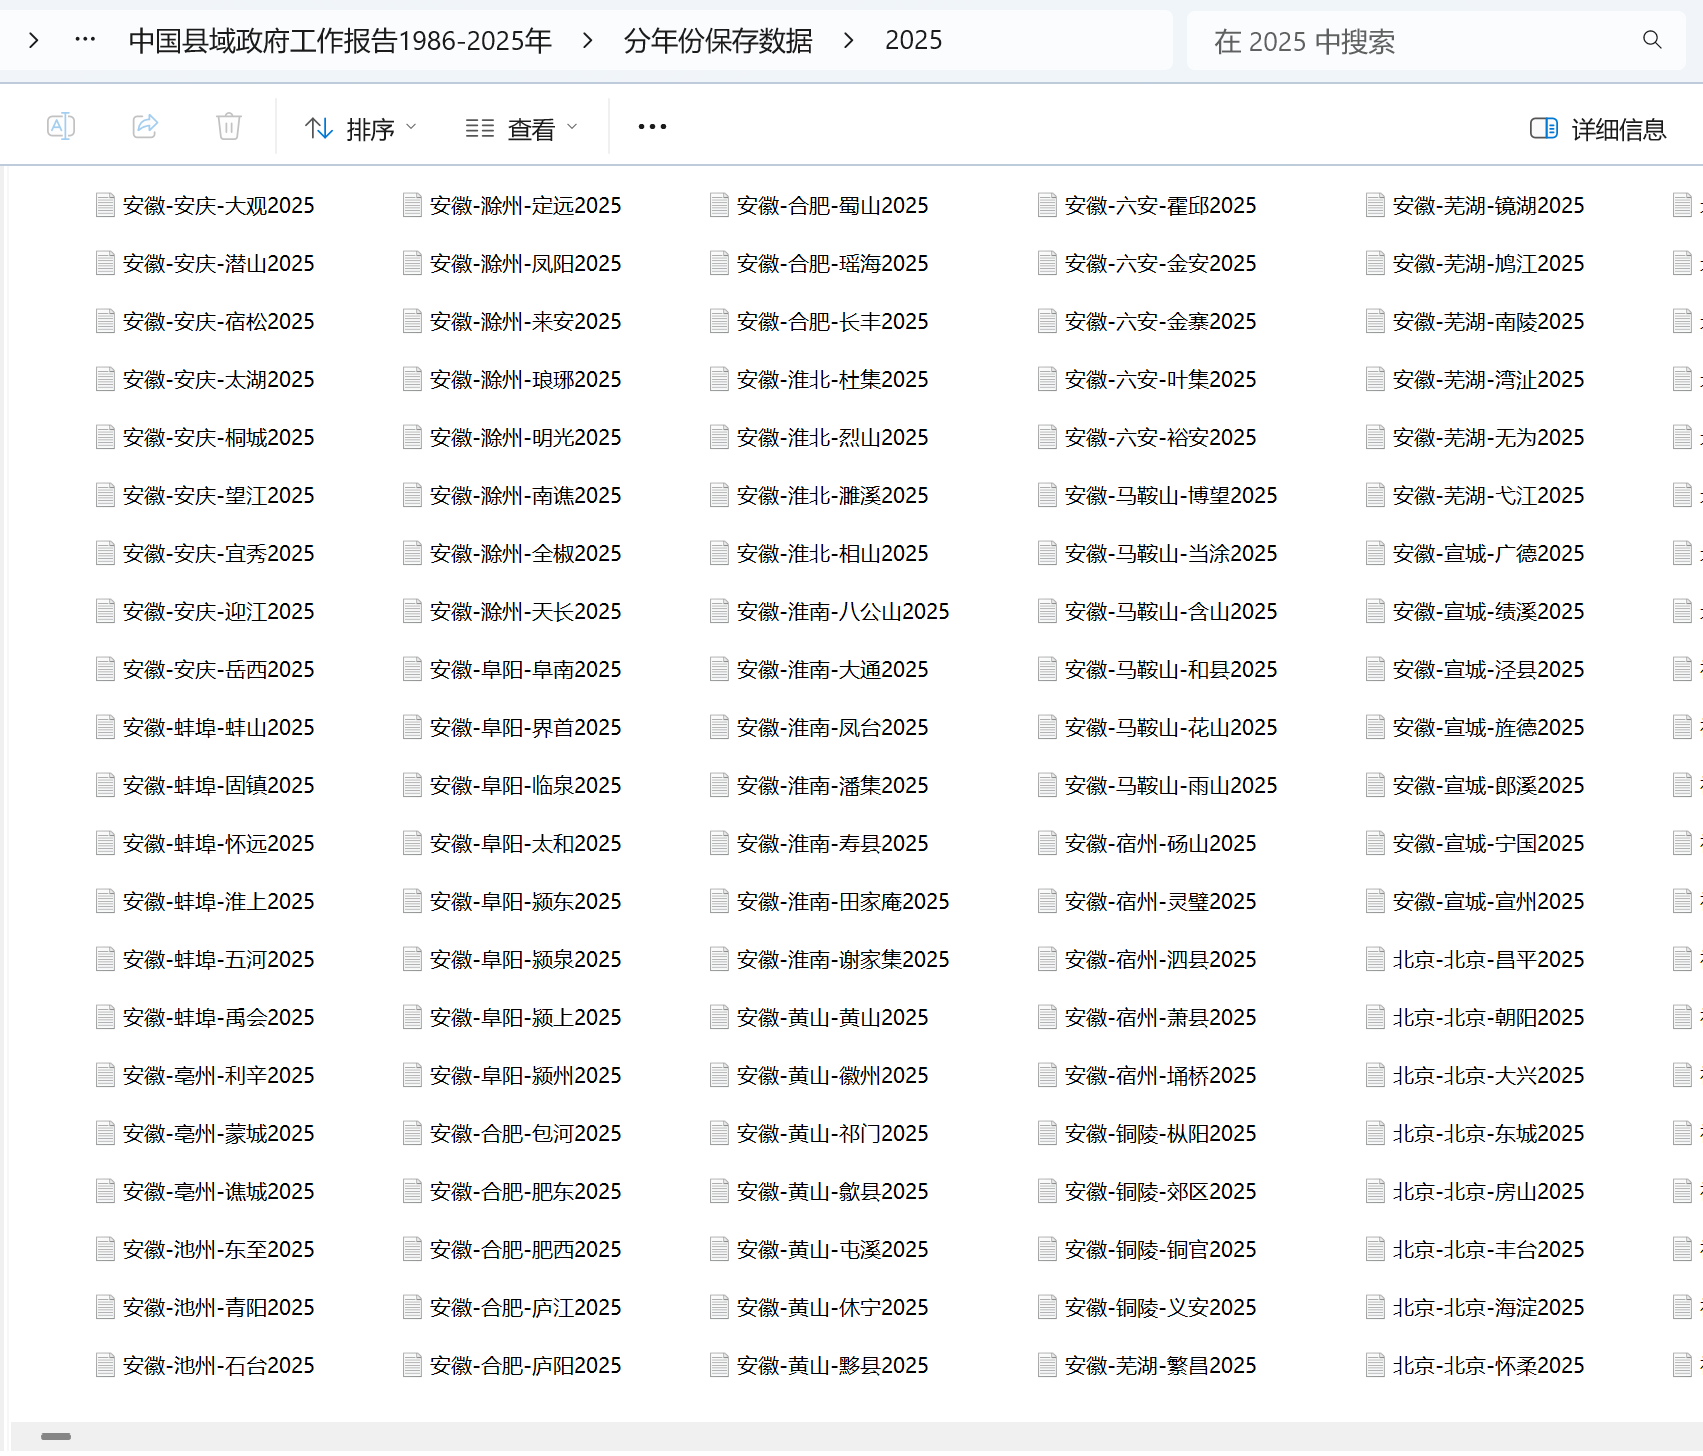Show hidden breadcrumb path ellipsis
This screenshot has height=1456, width=1703.
(85, 40)
